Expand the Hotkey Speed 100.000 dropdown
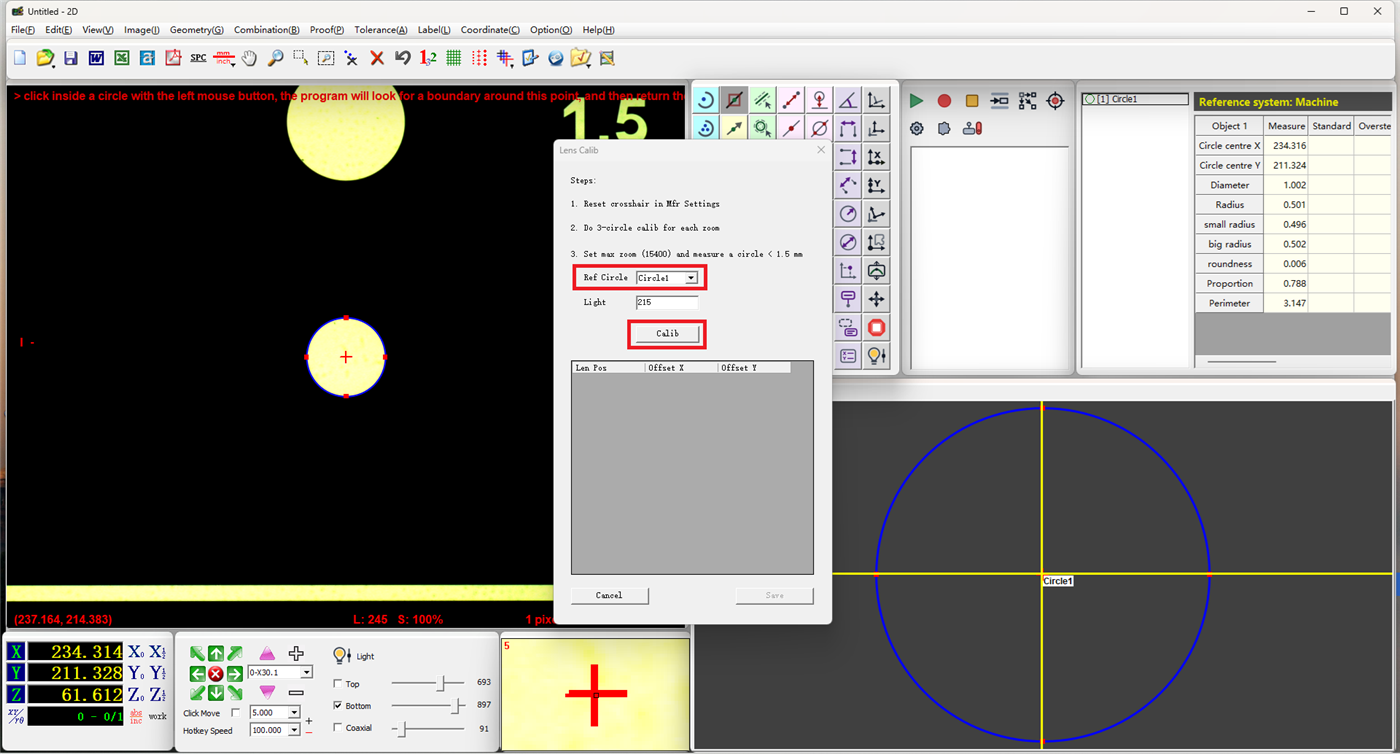1400x754 pixels. [x=294, y=730]
